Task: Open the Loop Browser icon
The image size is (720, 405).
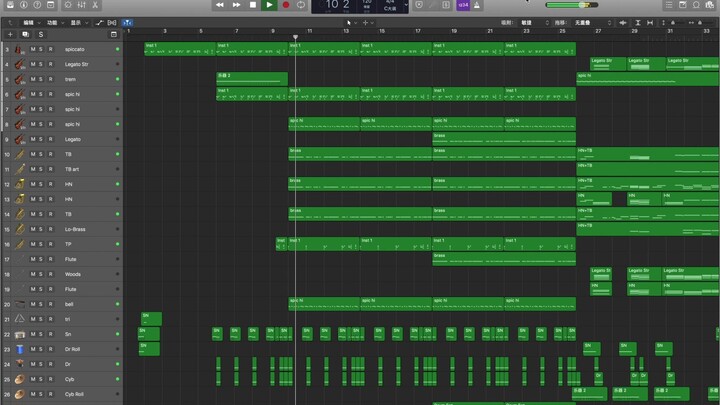Action: point(696,5)
